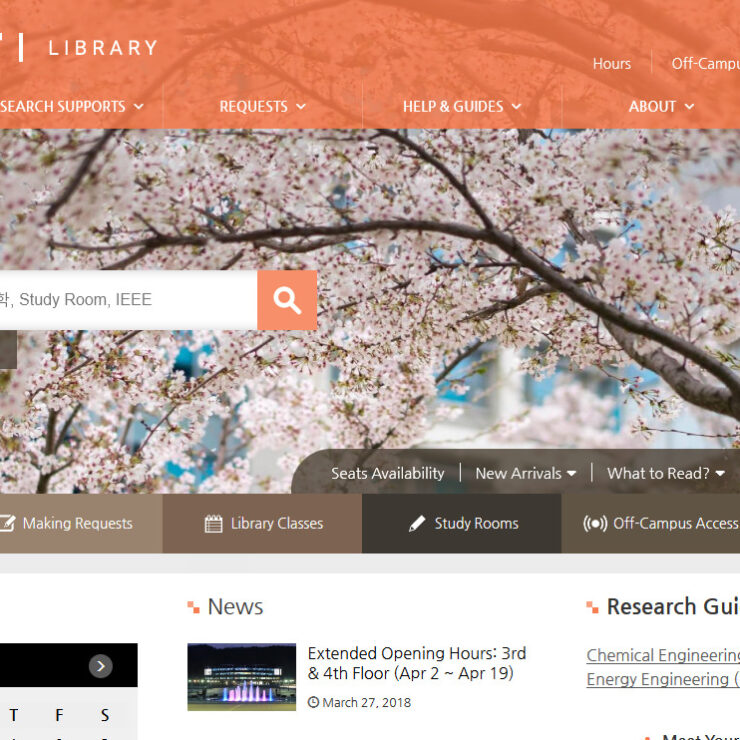Click the Library Classes calendar icon
The image size is (740, 740).
tap(213, 524)
